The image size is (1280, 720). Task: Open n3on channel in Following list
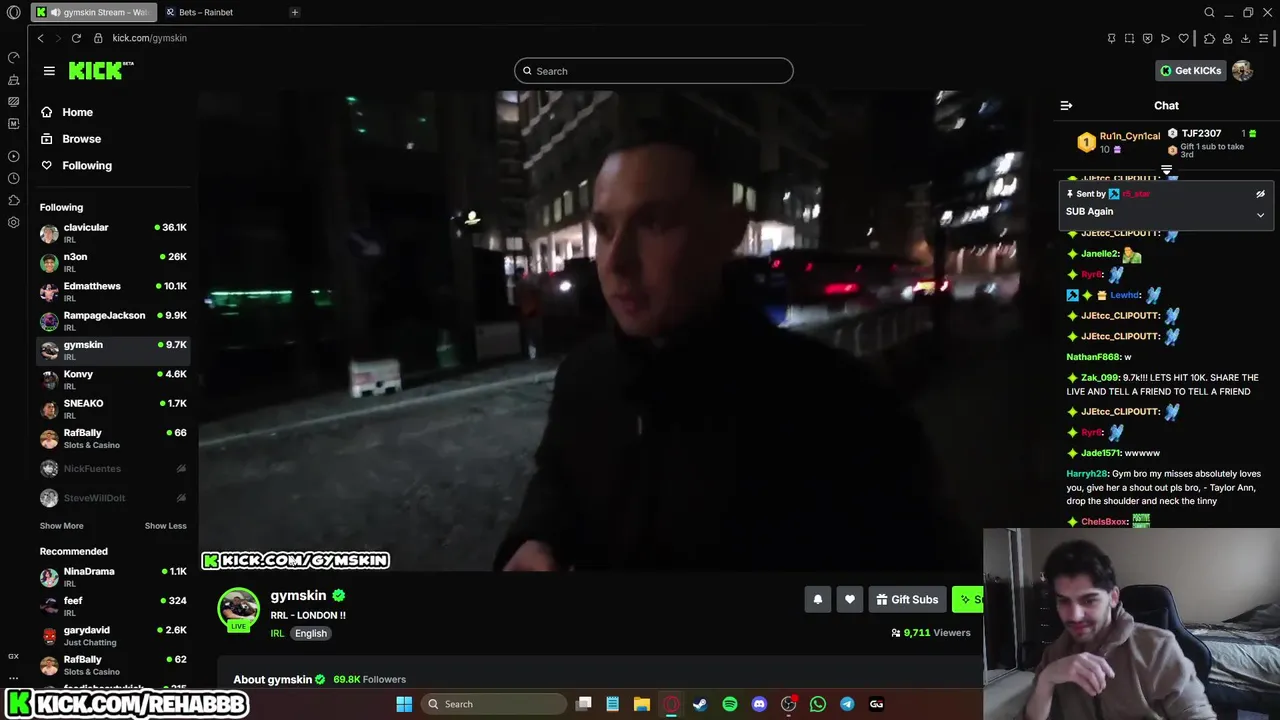pos(113,262)
